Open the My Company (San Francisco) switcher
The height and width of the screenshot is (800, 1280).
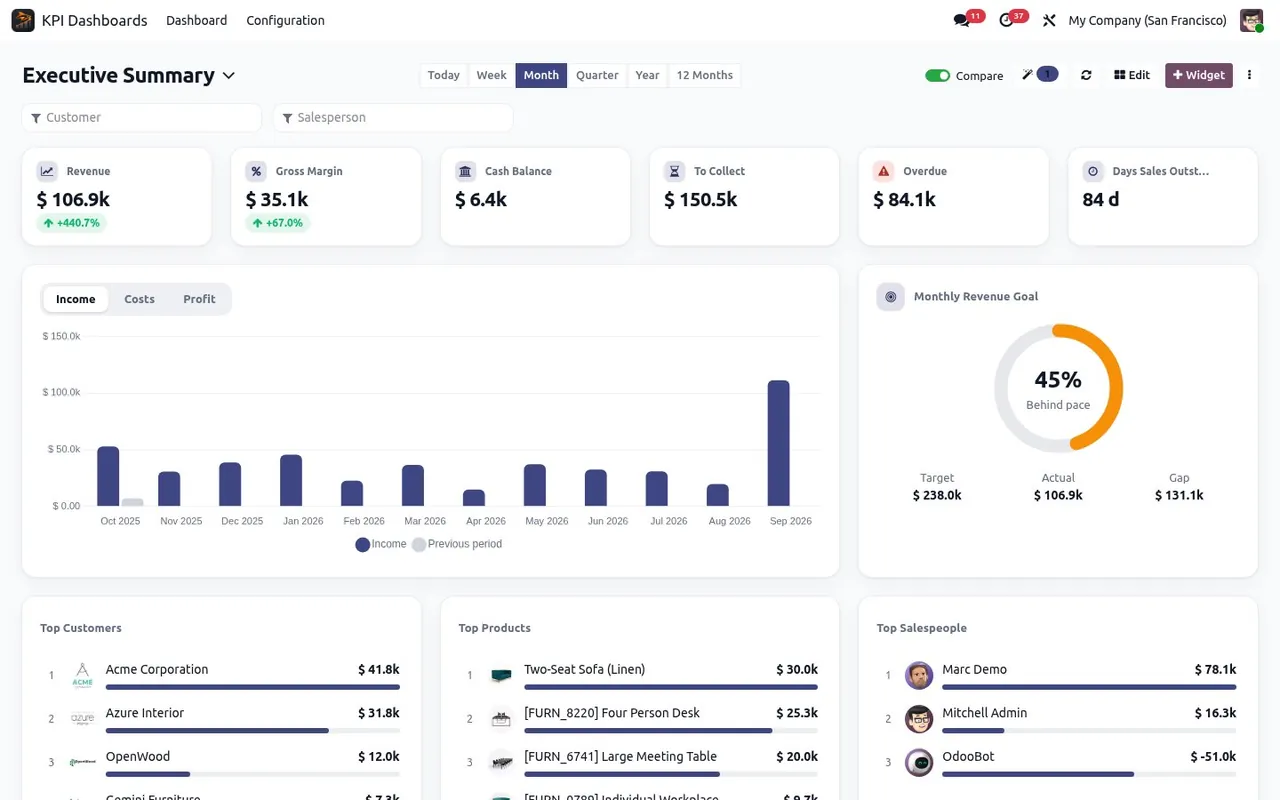[1147, 20]
